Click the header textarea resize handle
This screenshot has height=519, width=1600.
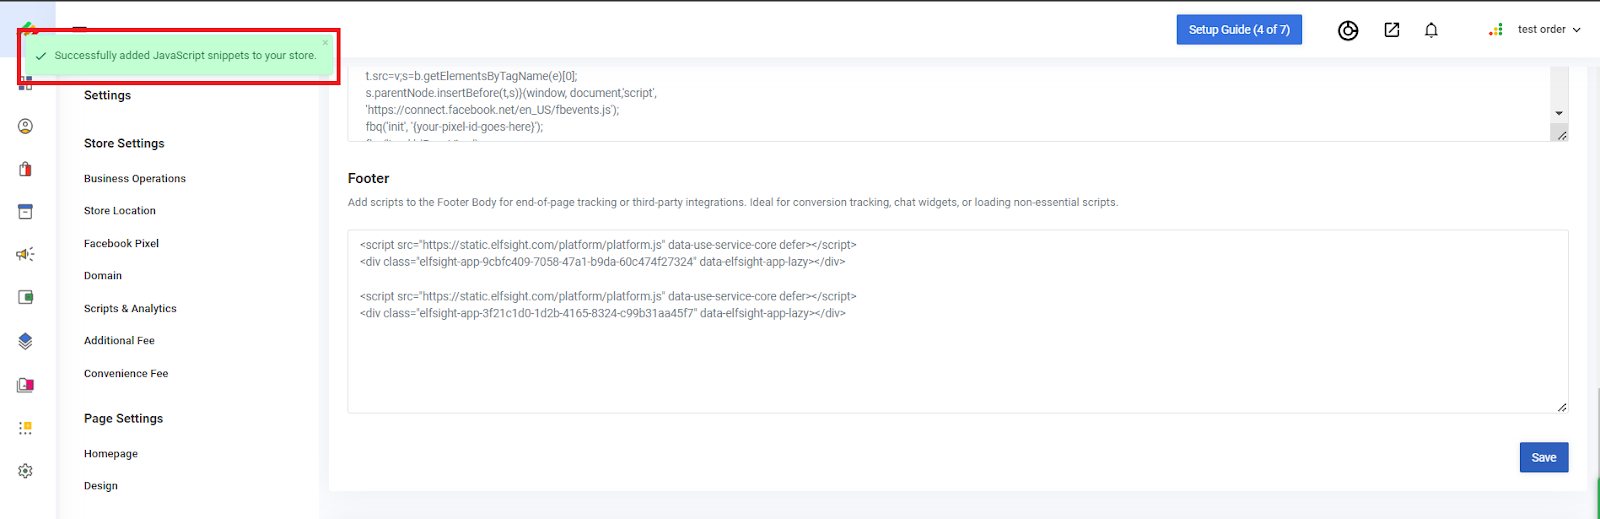(x=1562, y=135)
